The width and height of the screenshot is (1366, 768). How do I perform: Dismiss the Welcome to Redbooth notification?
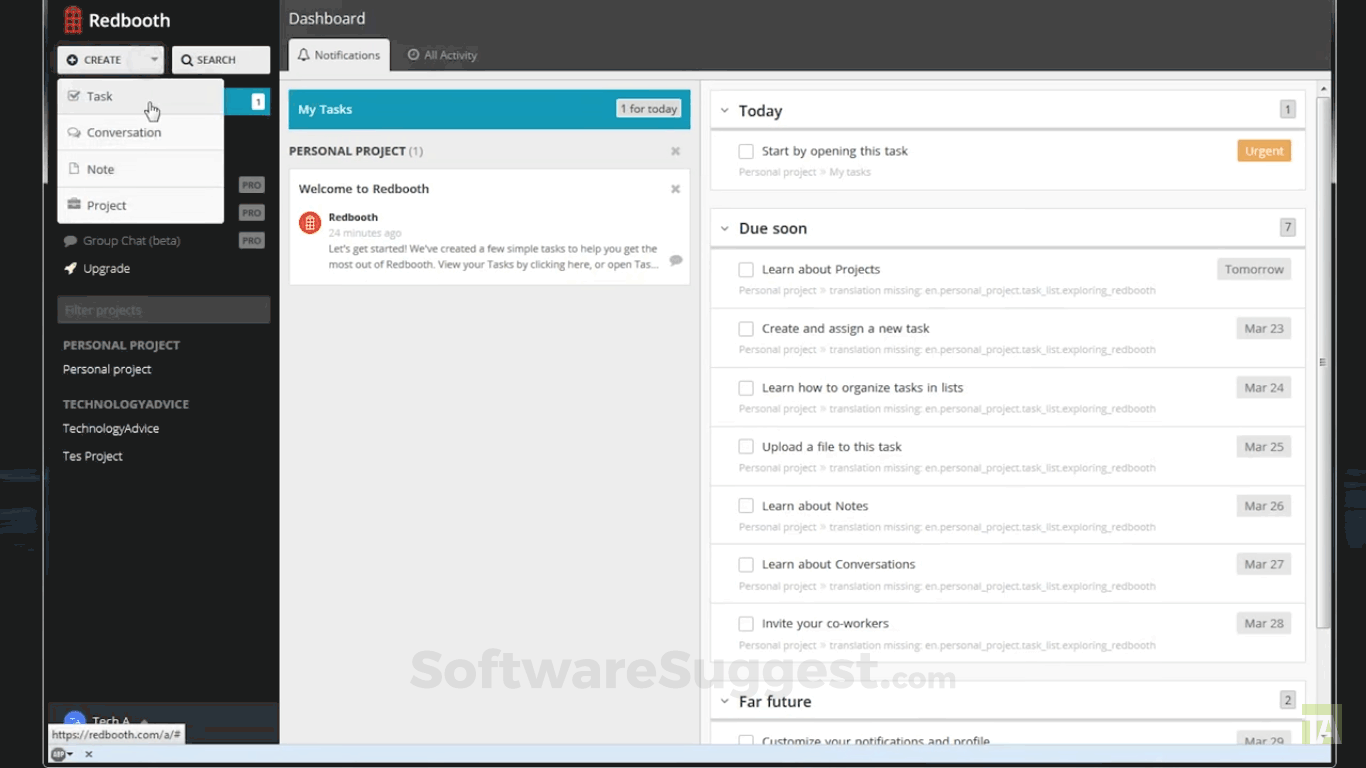(675, 188)
